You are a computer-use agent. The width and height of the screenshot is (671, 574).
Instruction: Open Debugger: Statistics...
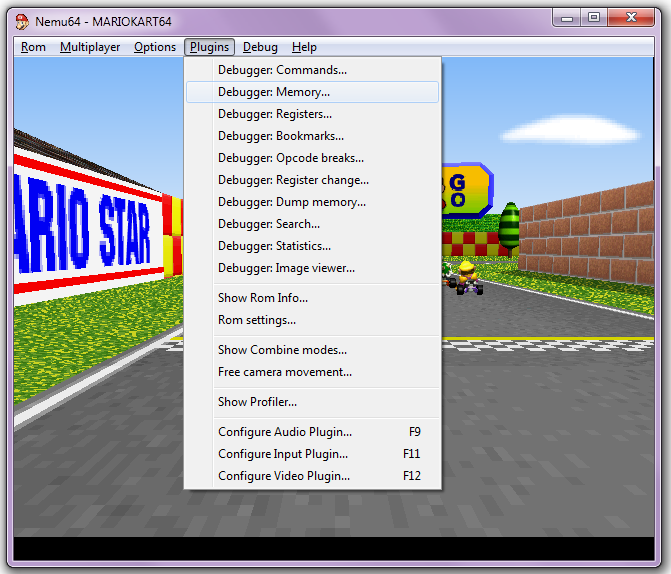pos(312,246)
